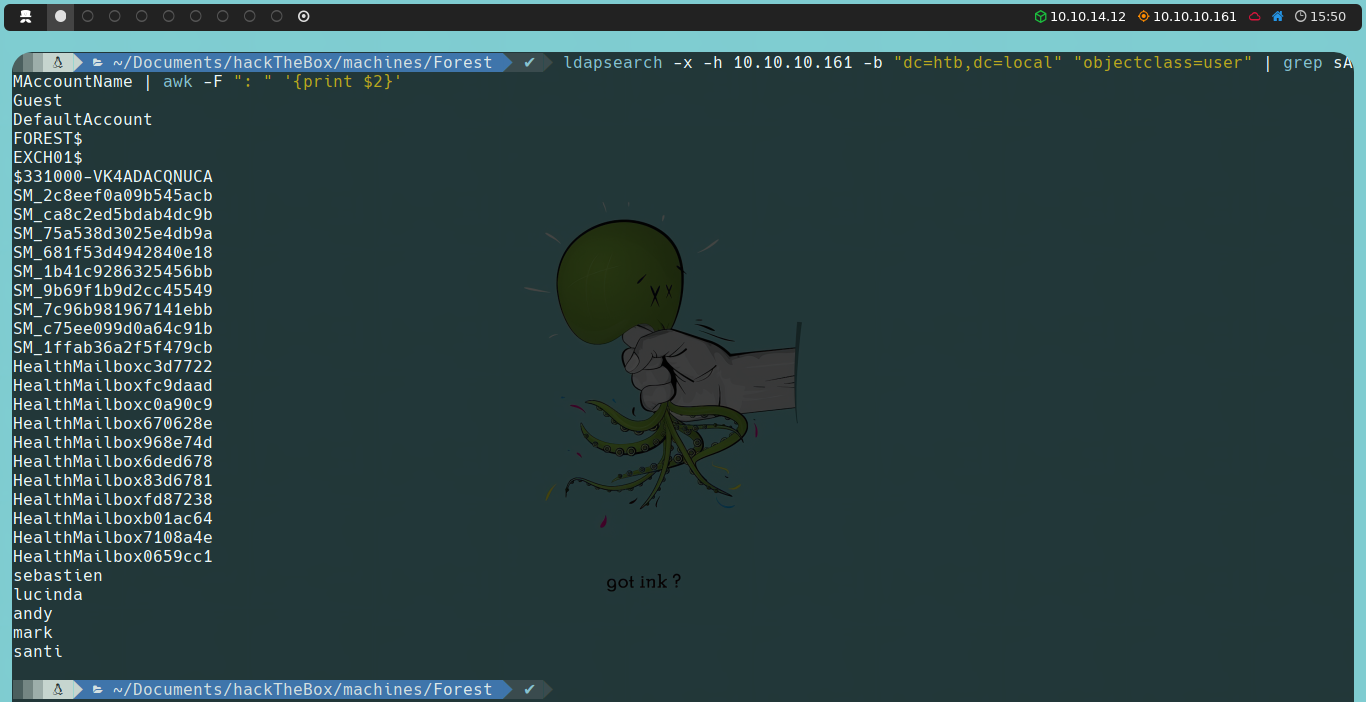Click the checkmark status in top prompt

tap(530, 62)
